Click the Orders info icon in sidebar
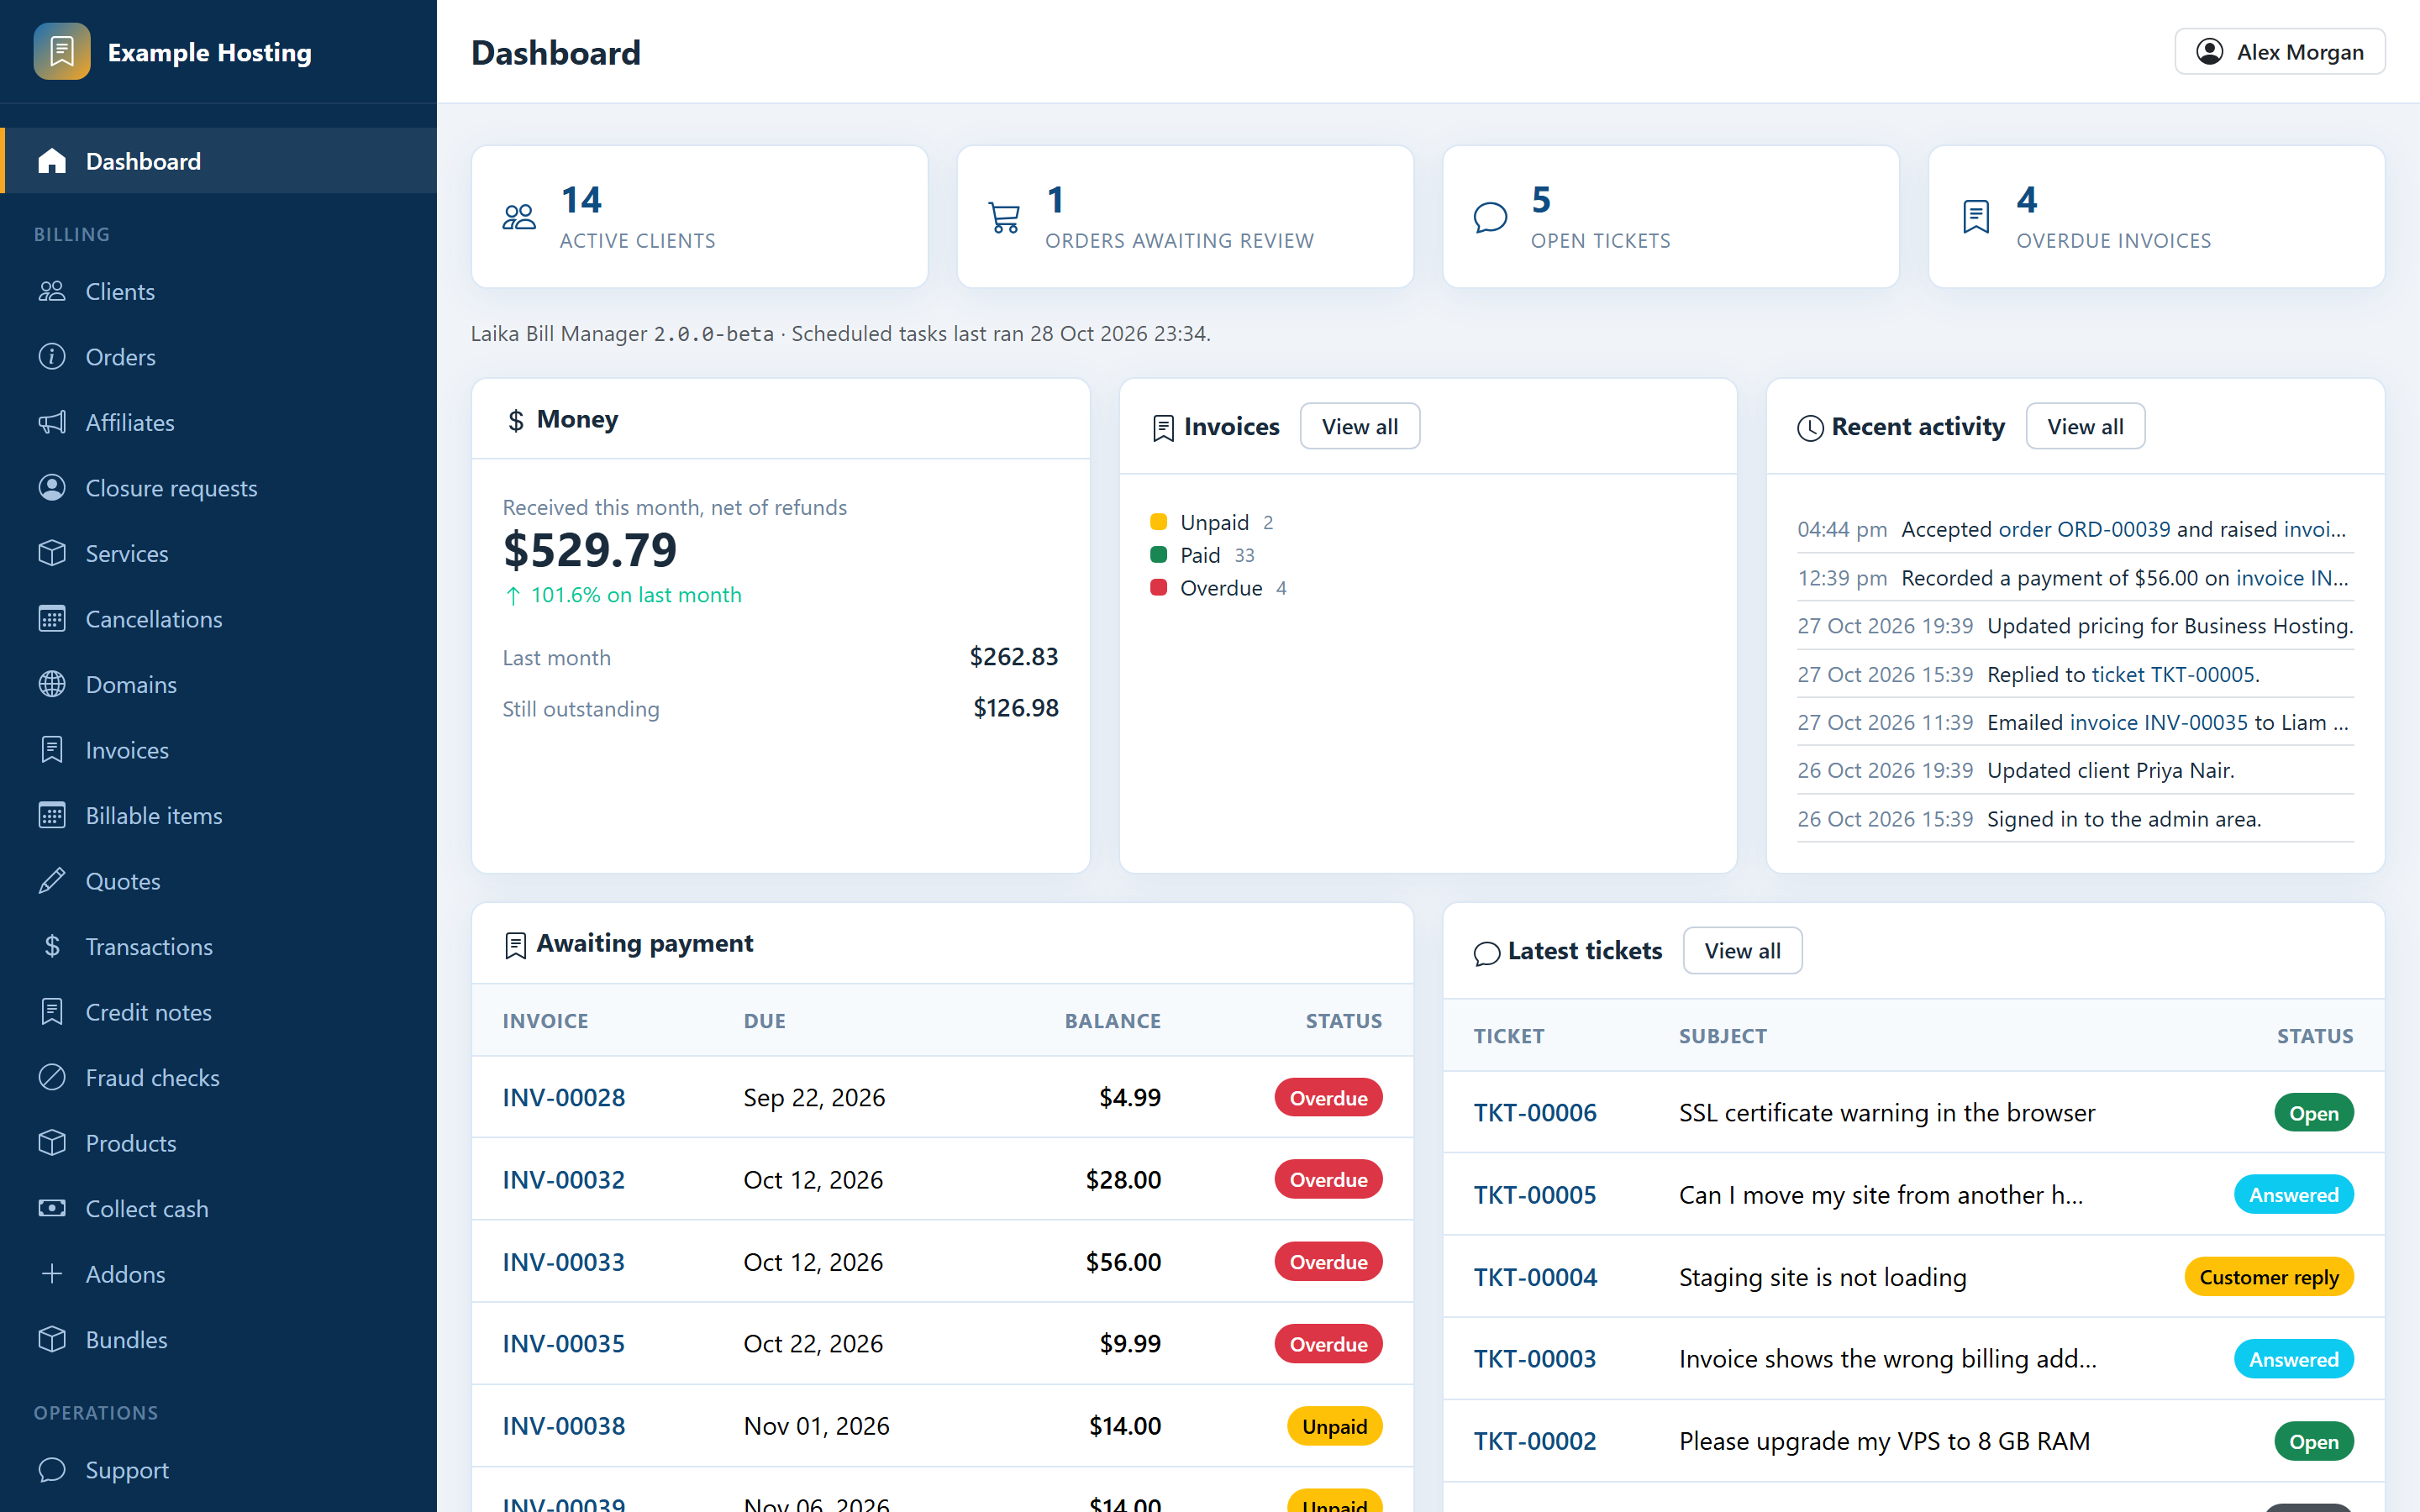The image size is (2420, 1512). [x=52, y=357]
